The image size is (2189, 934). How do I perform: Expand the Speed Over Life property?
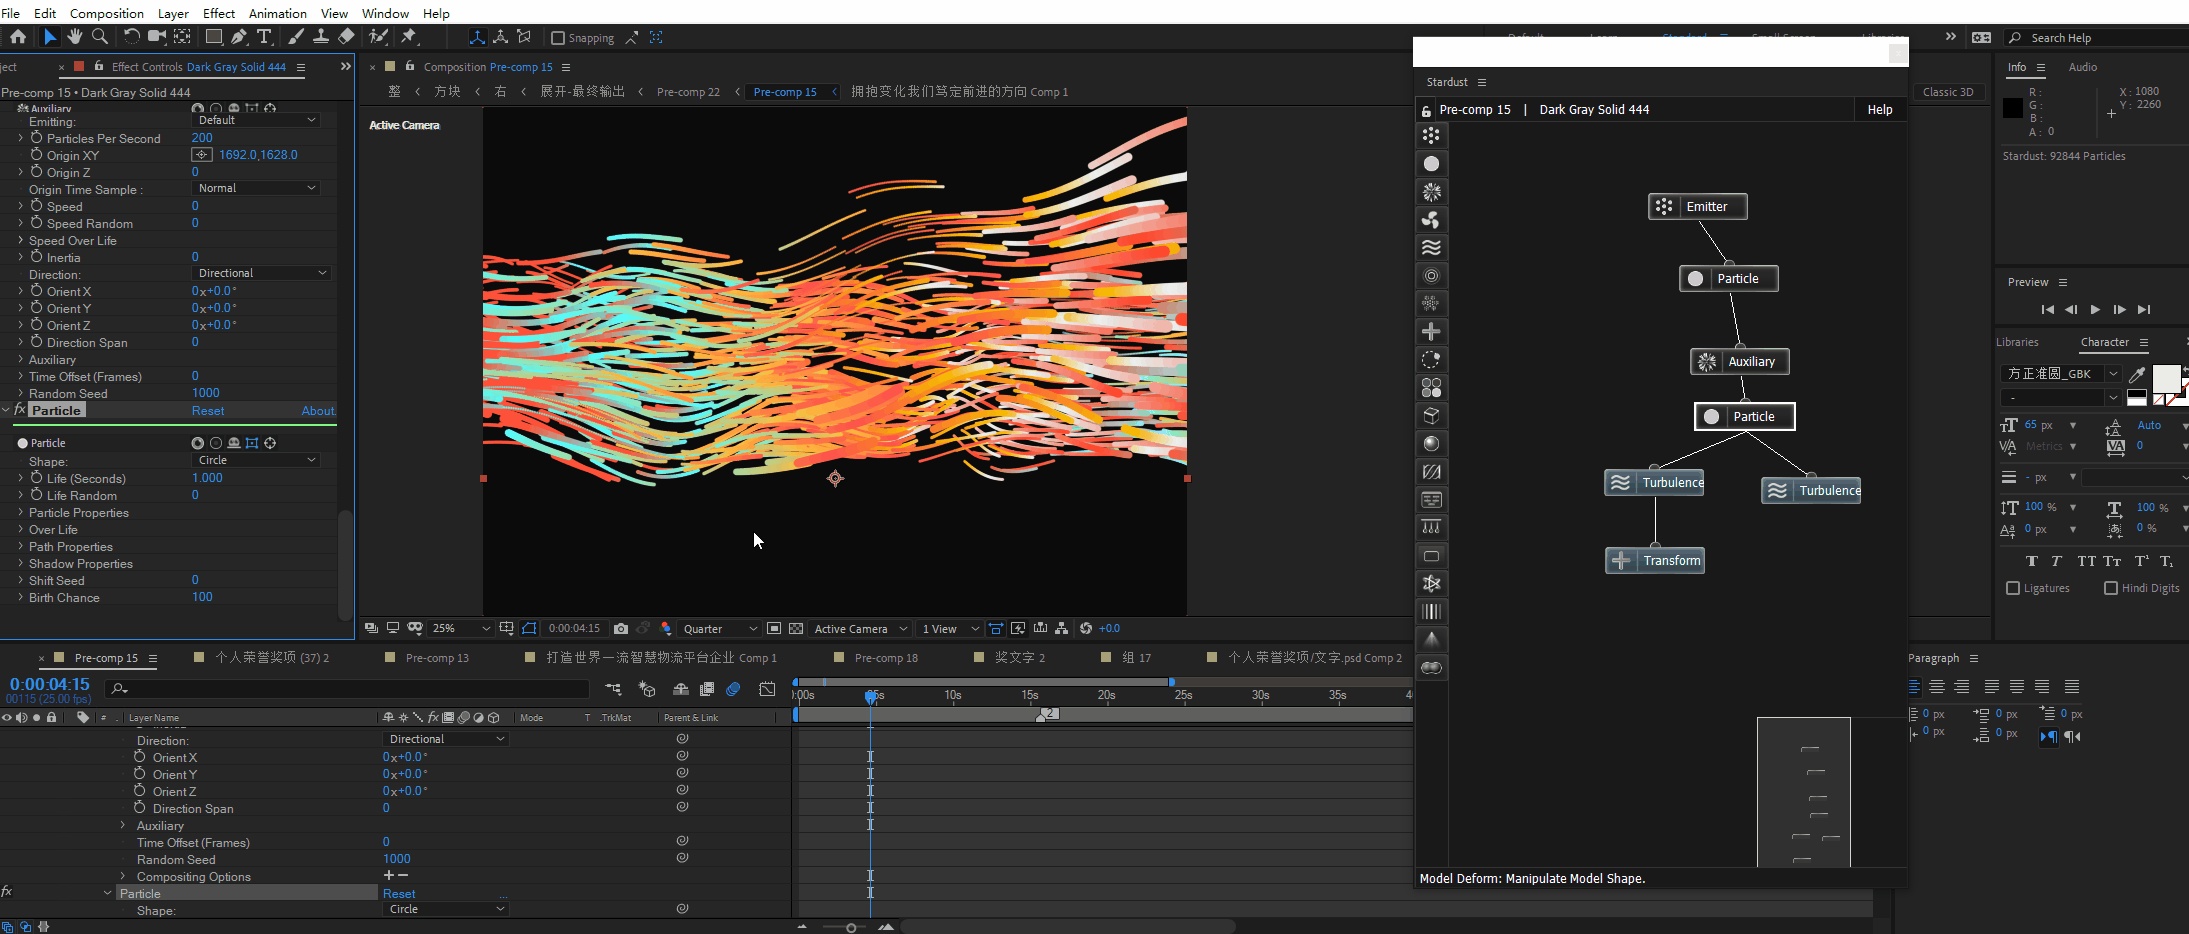click(20, 240)
